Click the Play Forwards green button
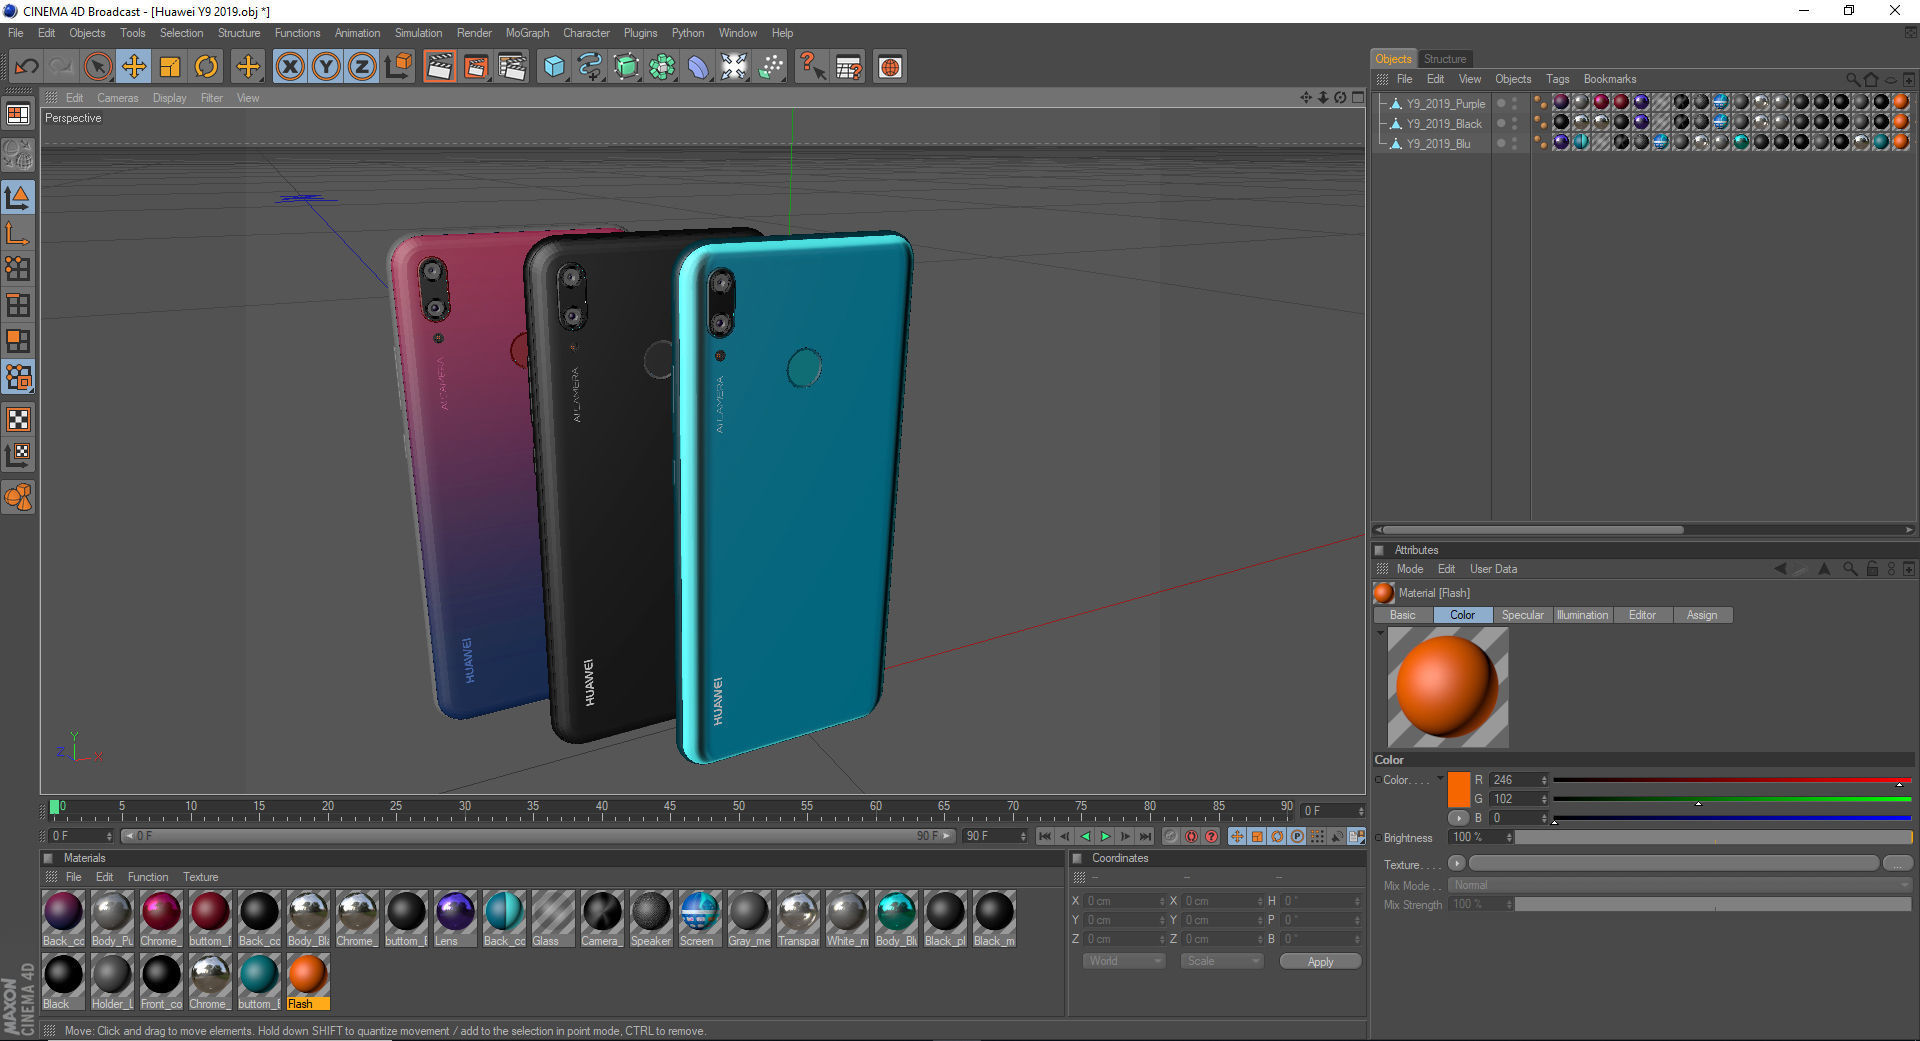The height and width of the screenshot is (1041, 1920). click(x=1105, y=836)
